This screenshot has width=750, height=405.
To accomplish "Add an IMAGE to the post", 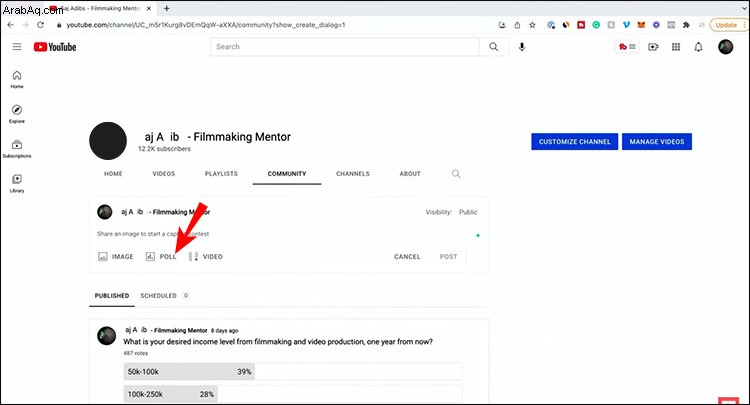I will 116,257.
